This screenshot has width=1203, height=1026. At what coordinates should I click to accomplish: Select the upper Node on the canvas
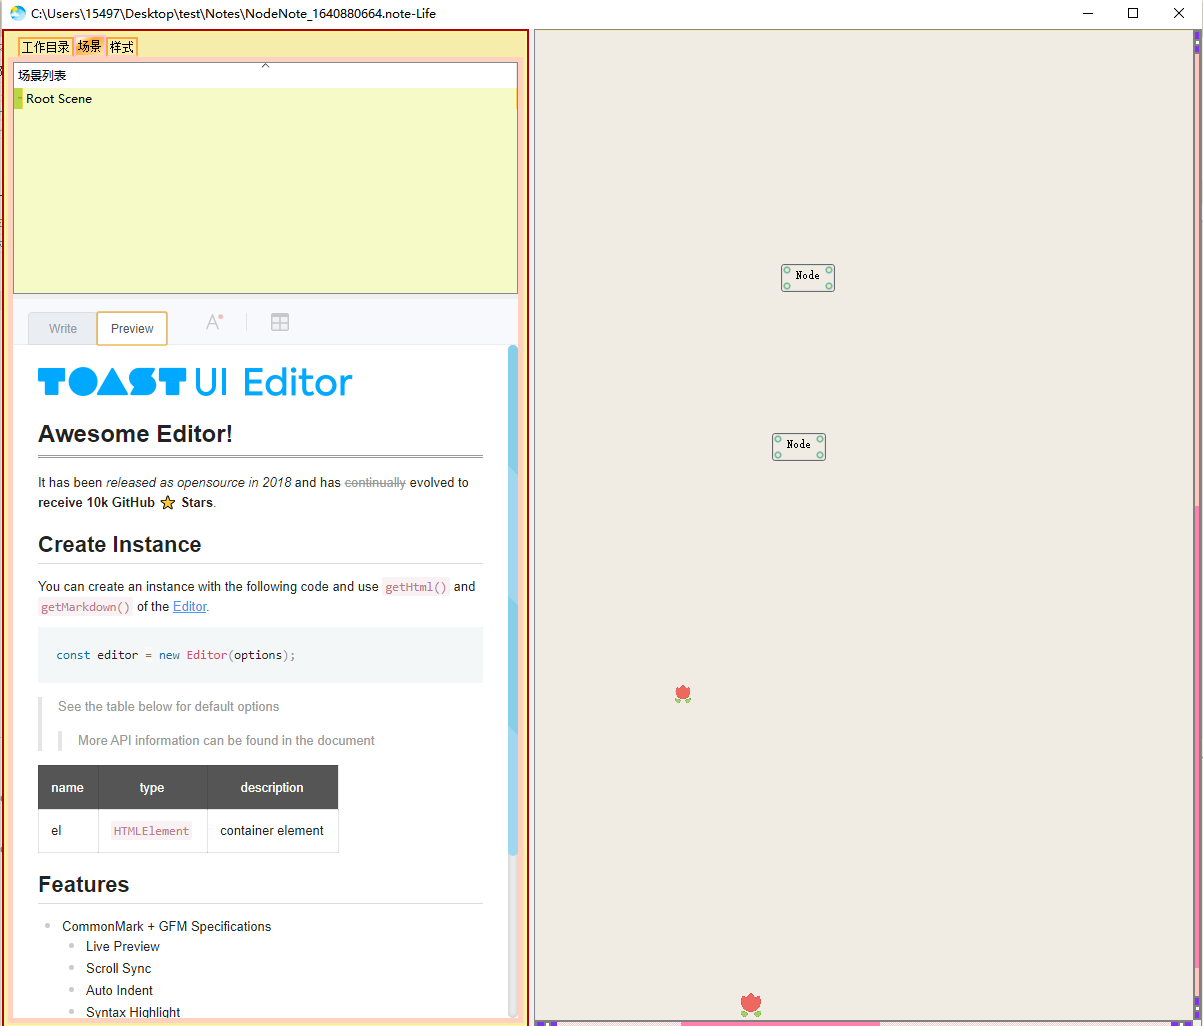[808, 278]
